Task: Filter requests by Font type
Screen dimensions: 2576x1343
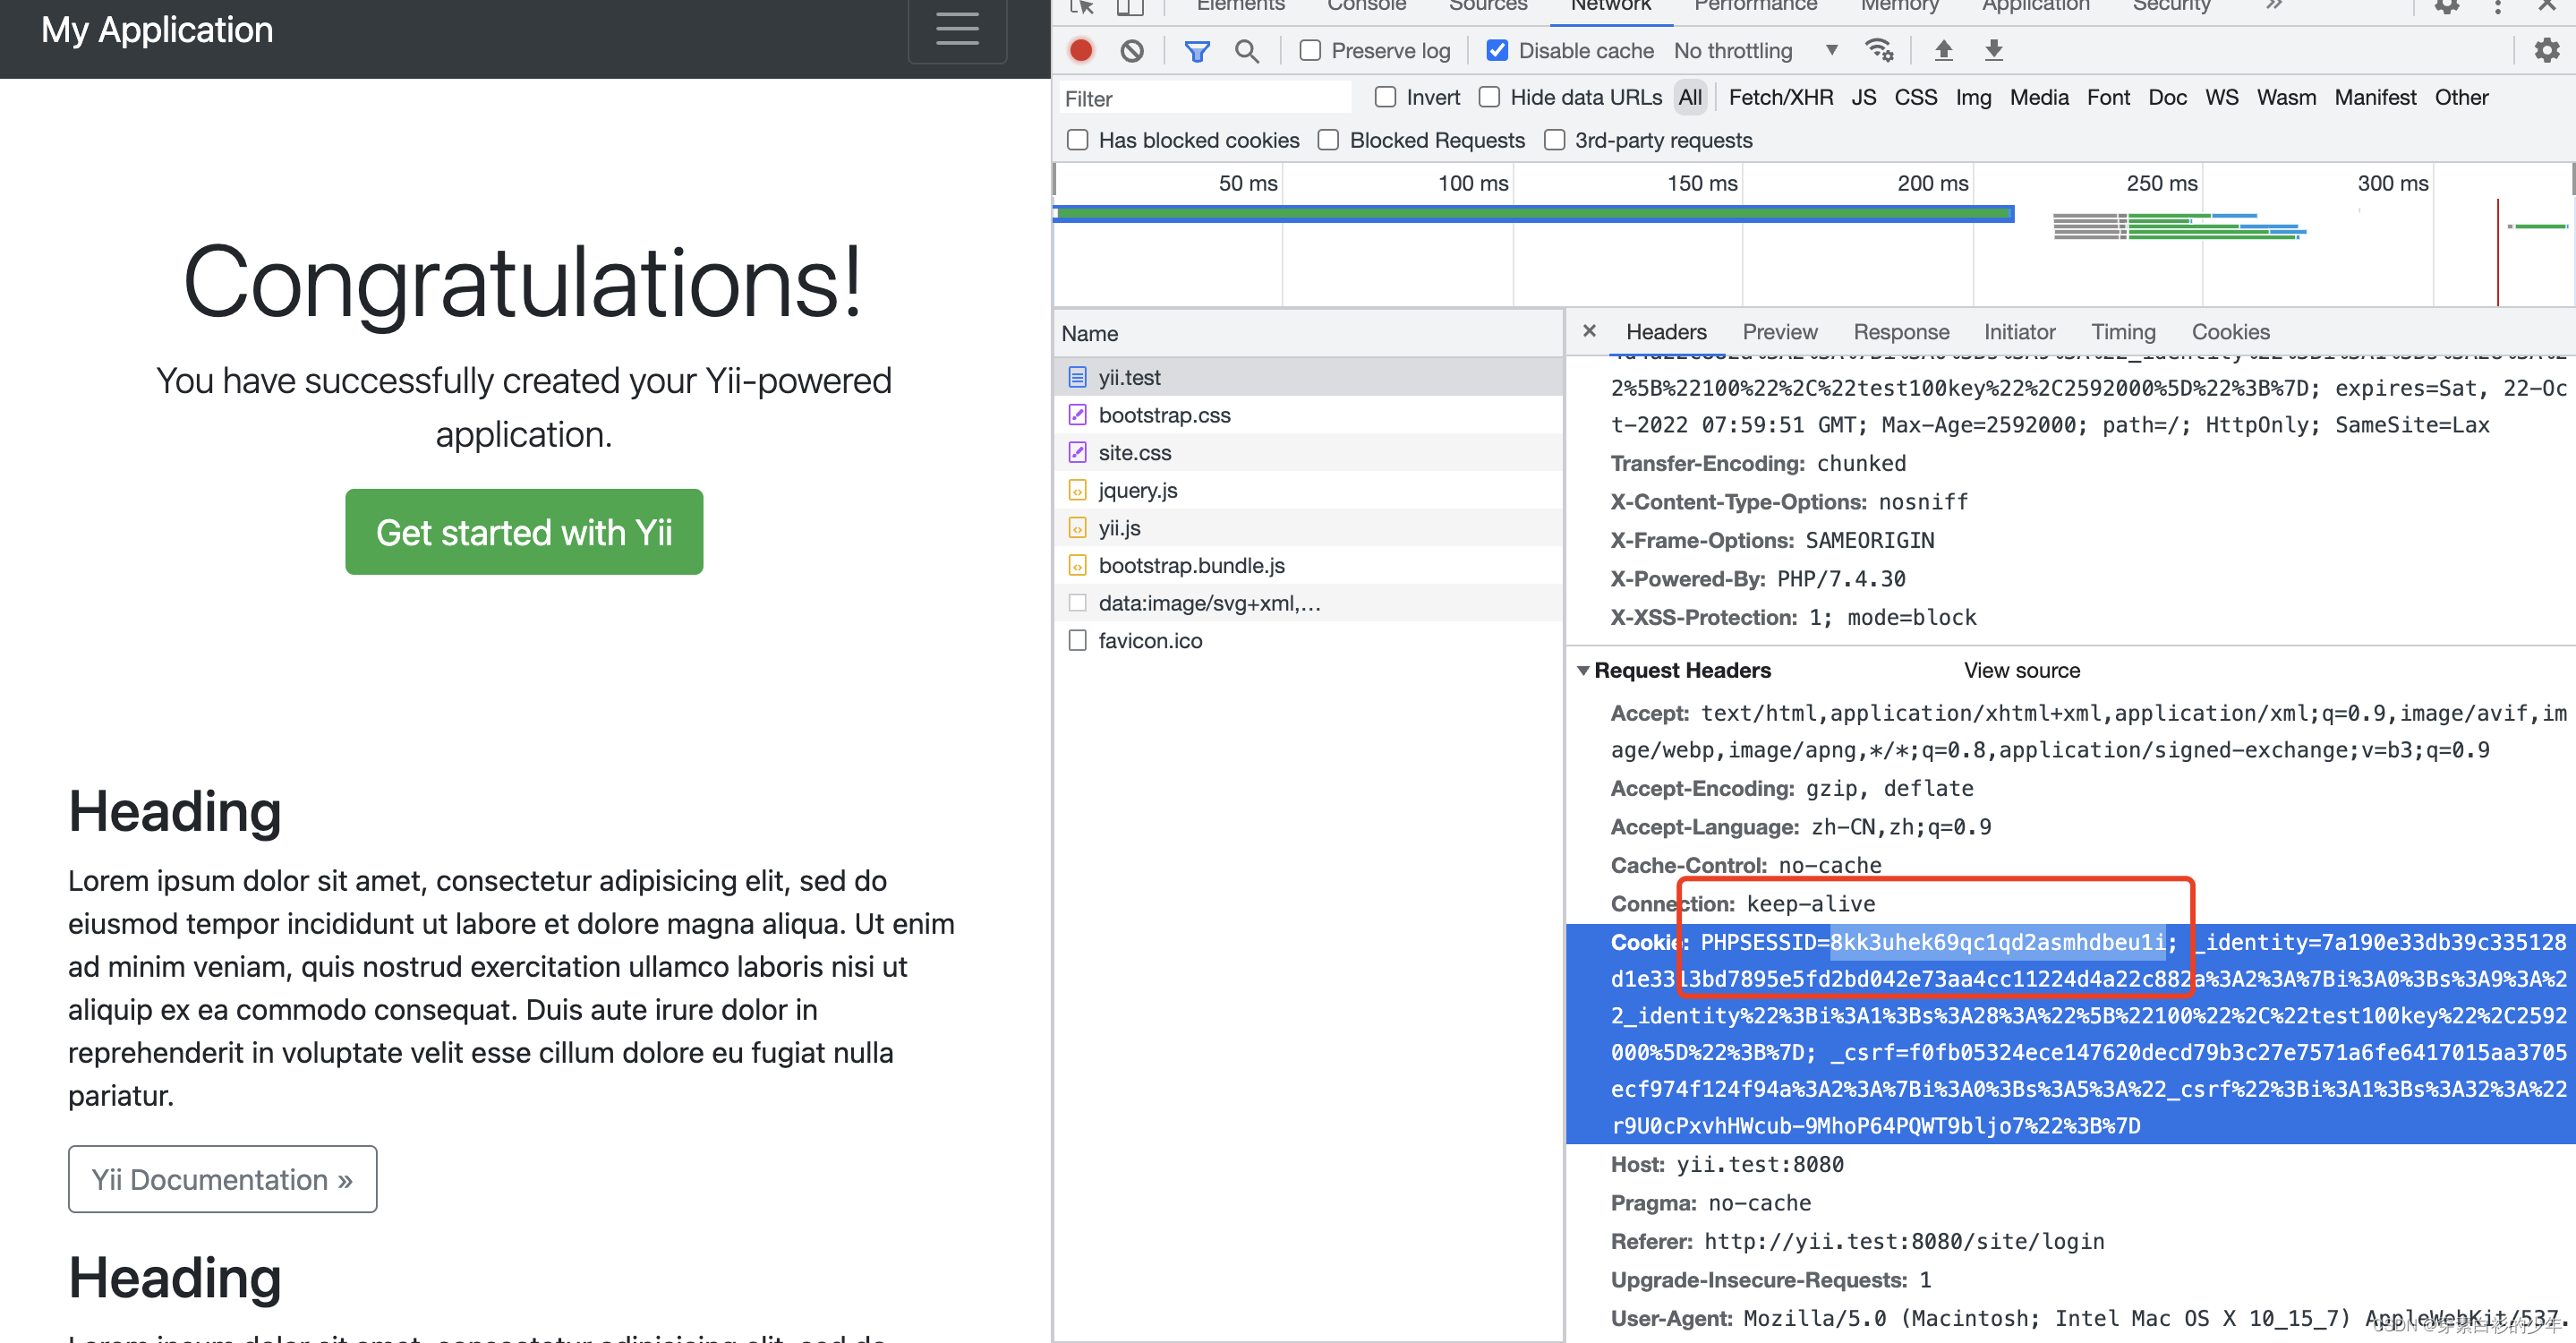Action: [x=2108, y=97]
